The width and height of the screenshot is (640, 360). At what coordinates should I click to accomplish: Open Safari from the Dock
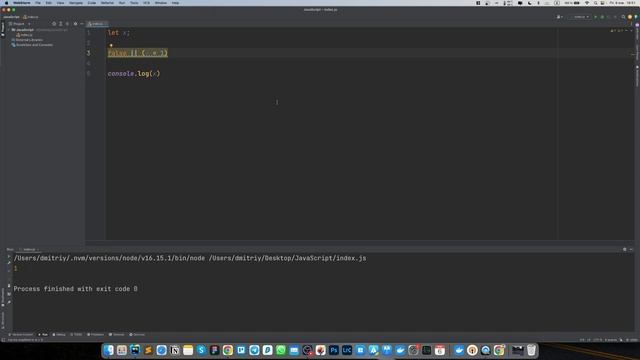pyautogui.click(x=162, y=350)
